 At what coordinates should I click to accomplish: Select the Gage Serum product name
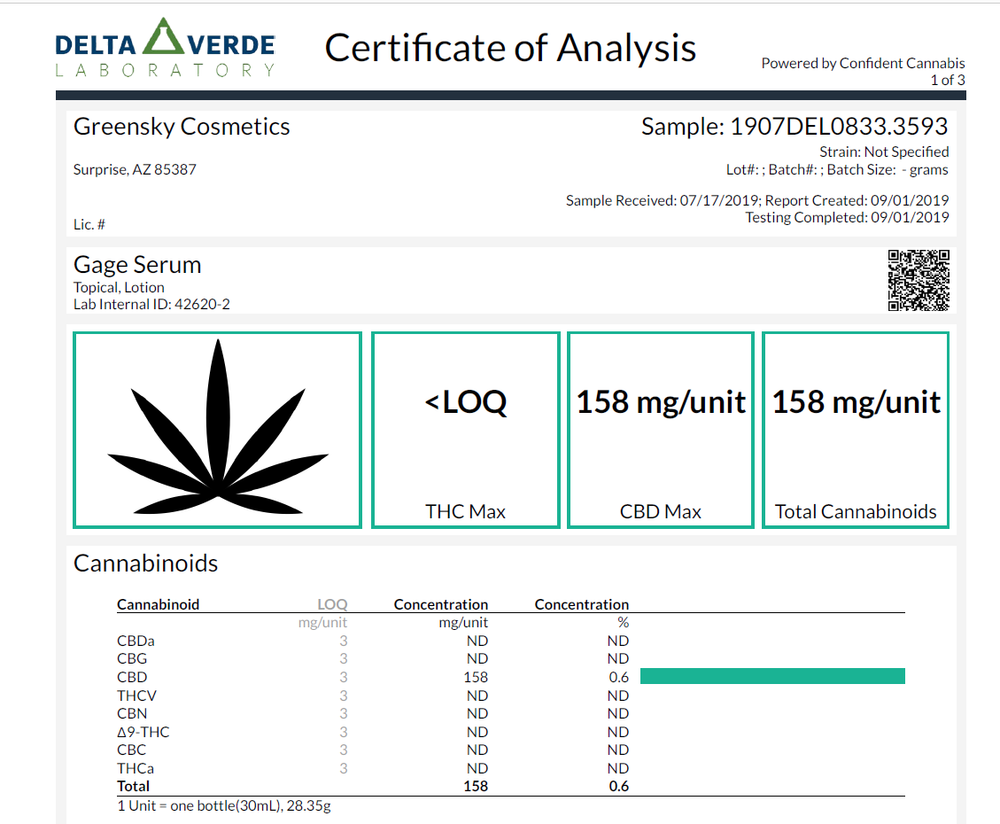(137, 265)
